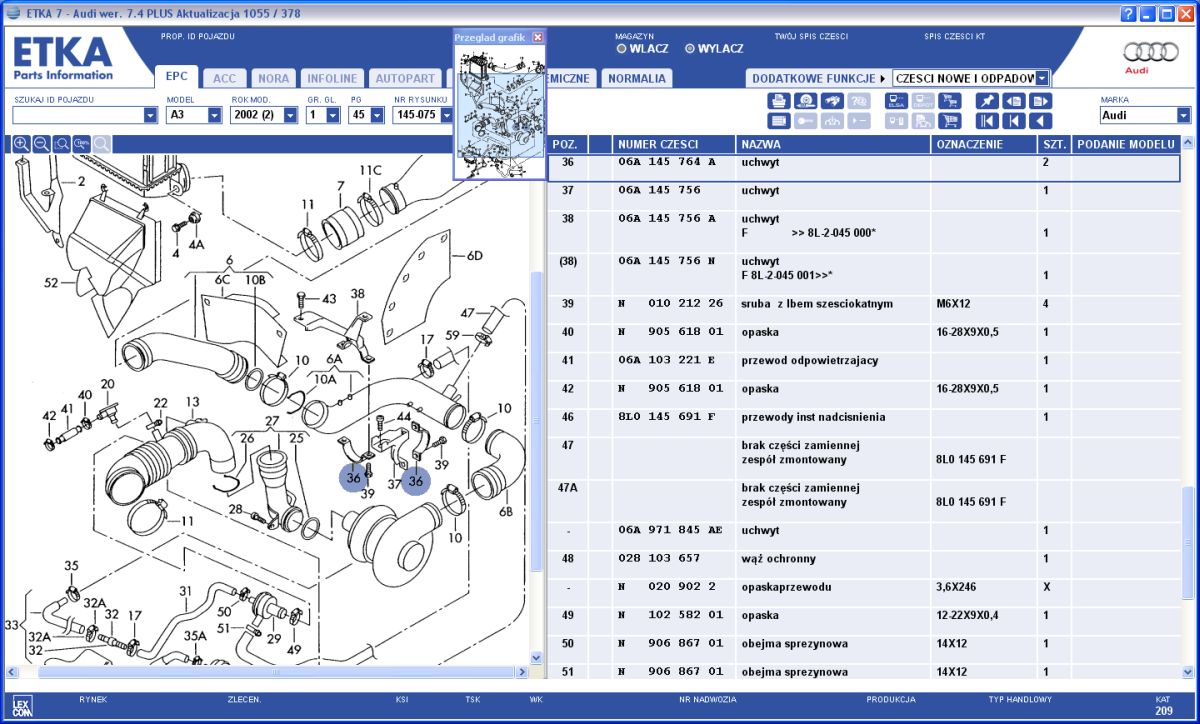
Task: Click the map/handshake toolbar icon
Action: point(832,101)
